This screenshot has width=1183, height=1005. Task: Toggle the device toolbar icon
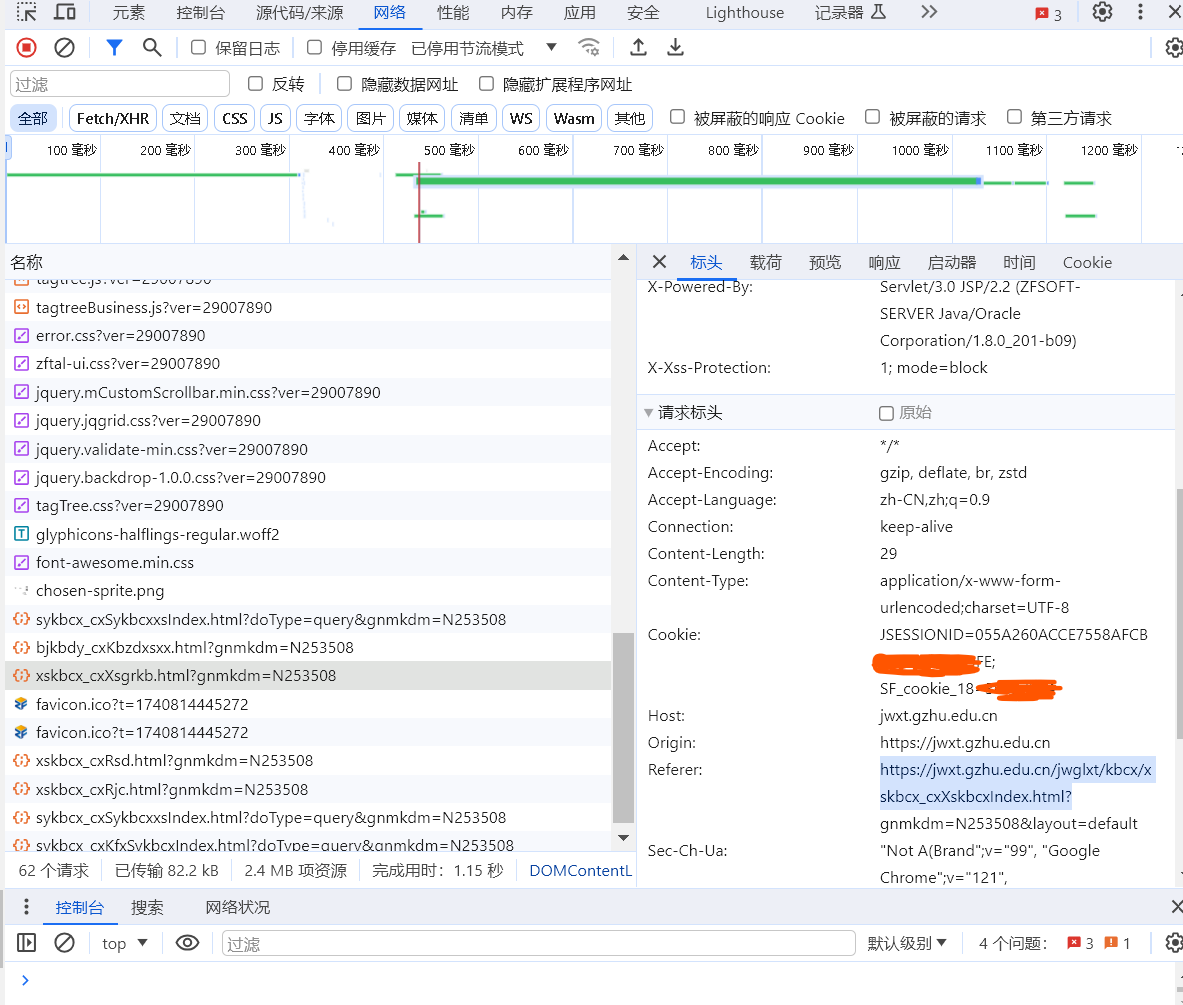pyautogui.click(x=65, y=12)
